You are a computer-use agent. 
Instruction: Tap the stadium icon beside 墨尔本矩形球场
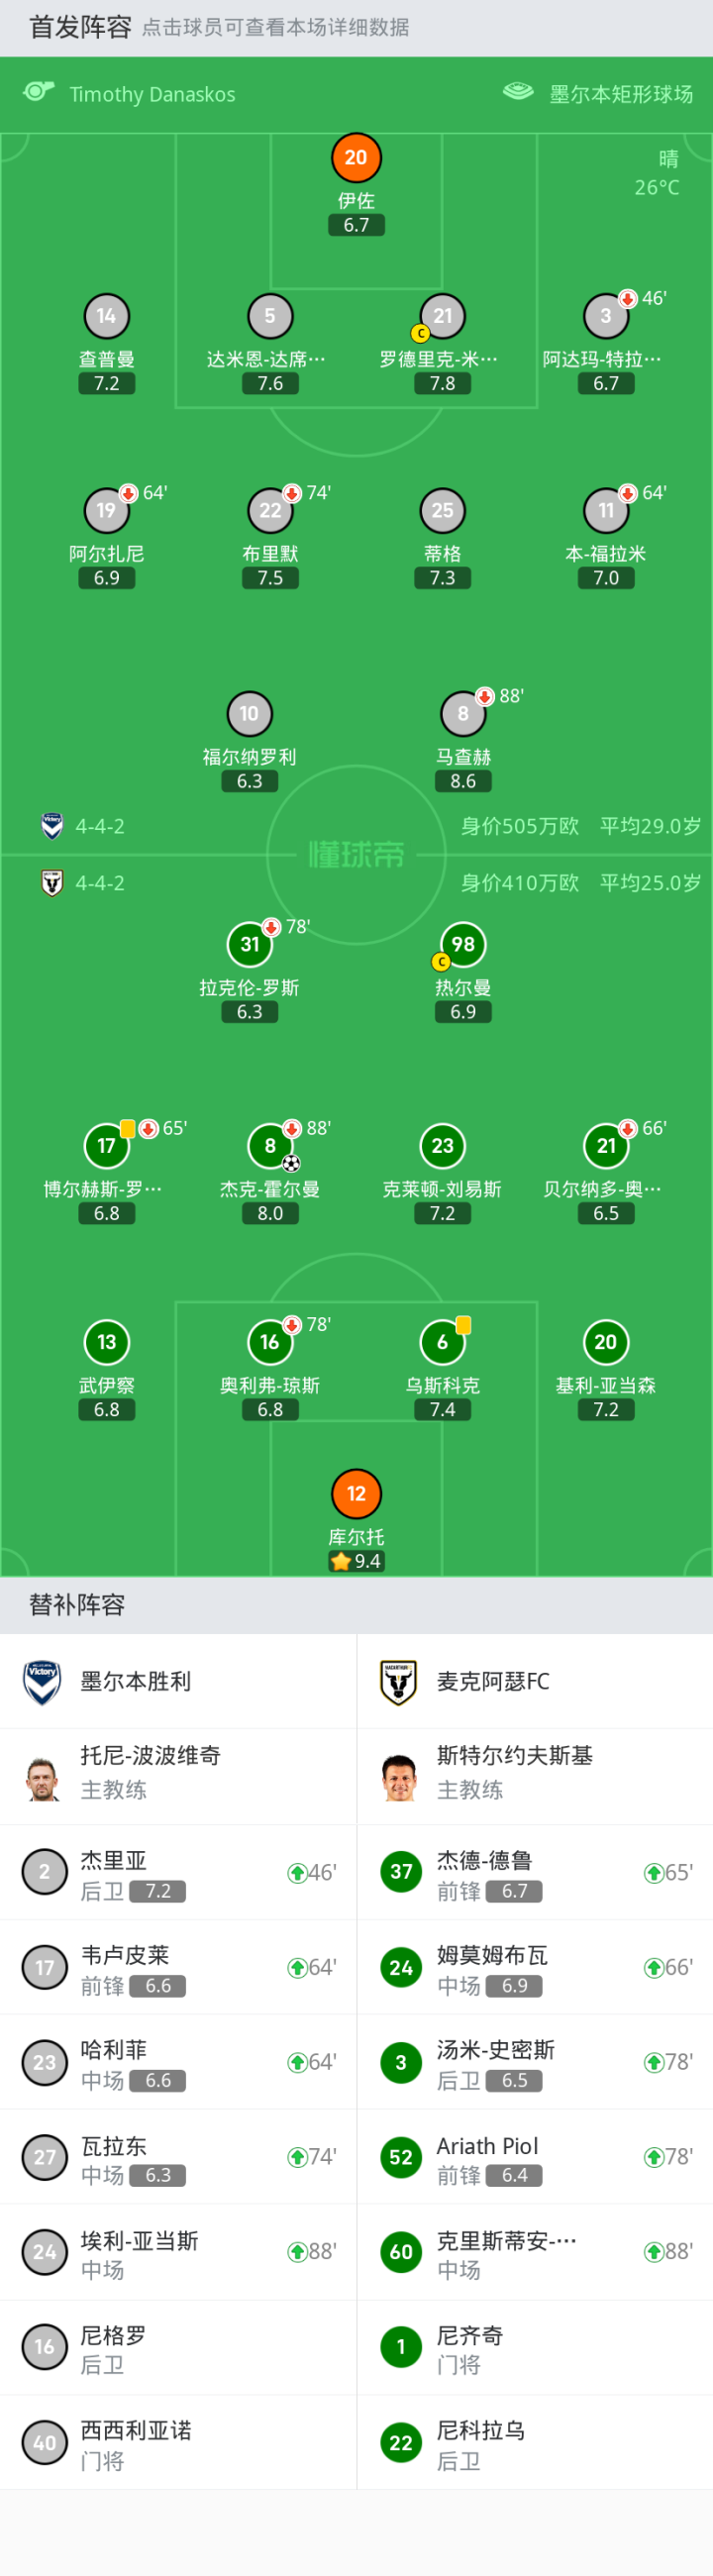518,92
